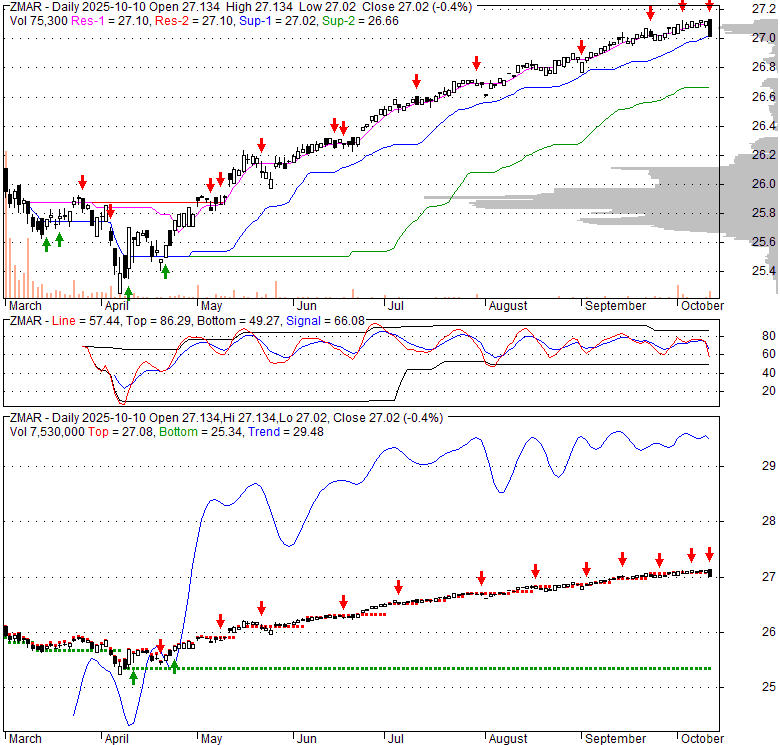Screen dimensions: 780x745
Task: Click the Line = 57.44 oscillator label
Action: 85,320
